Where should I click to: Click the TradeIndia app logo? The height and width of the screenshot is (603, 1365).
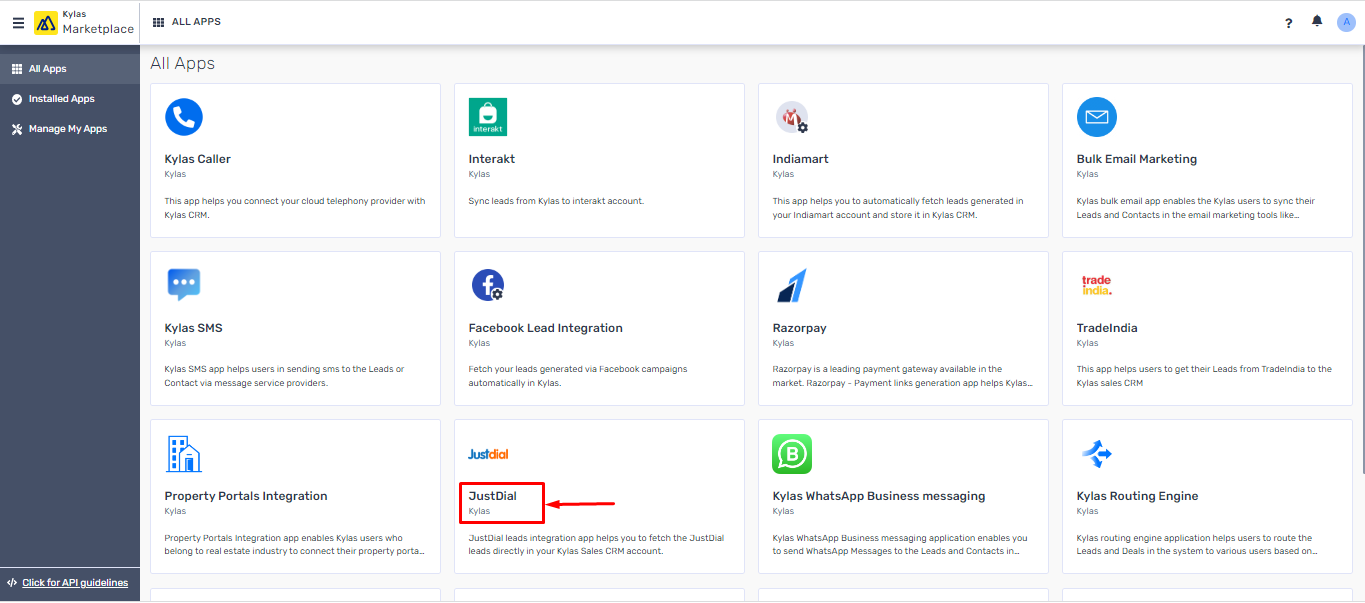coord(1097,285)
